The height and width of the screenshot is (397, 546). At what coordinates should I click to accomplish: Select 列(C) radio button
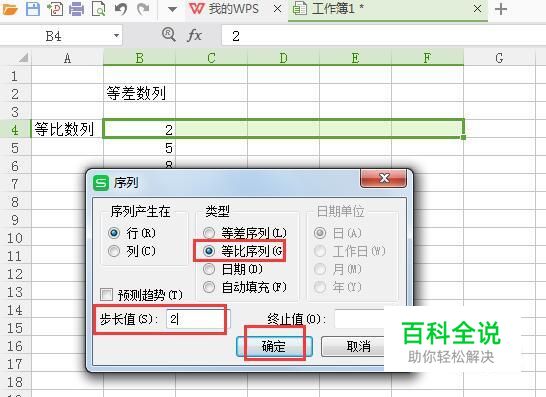point(114,251)
